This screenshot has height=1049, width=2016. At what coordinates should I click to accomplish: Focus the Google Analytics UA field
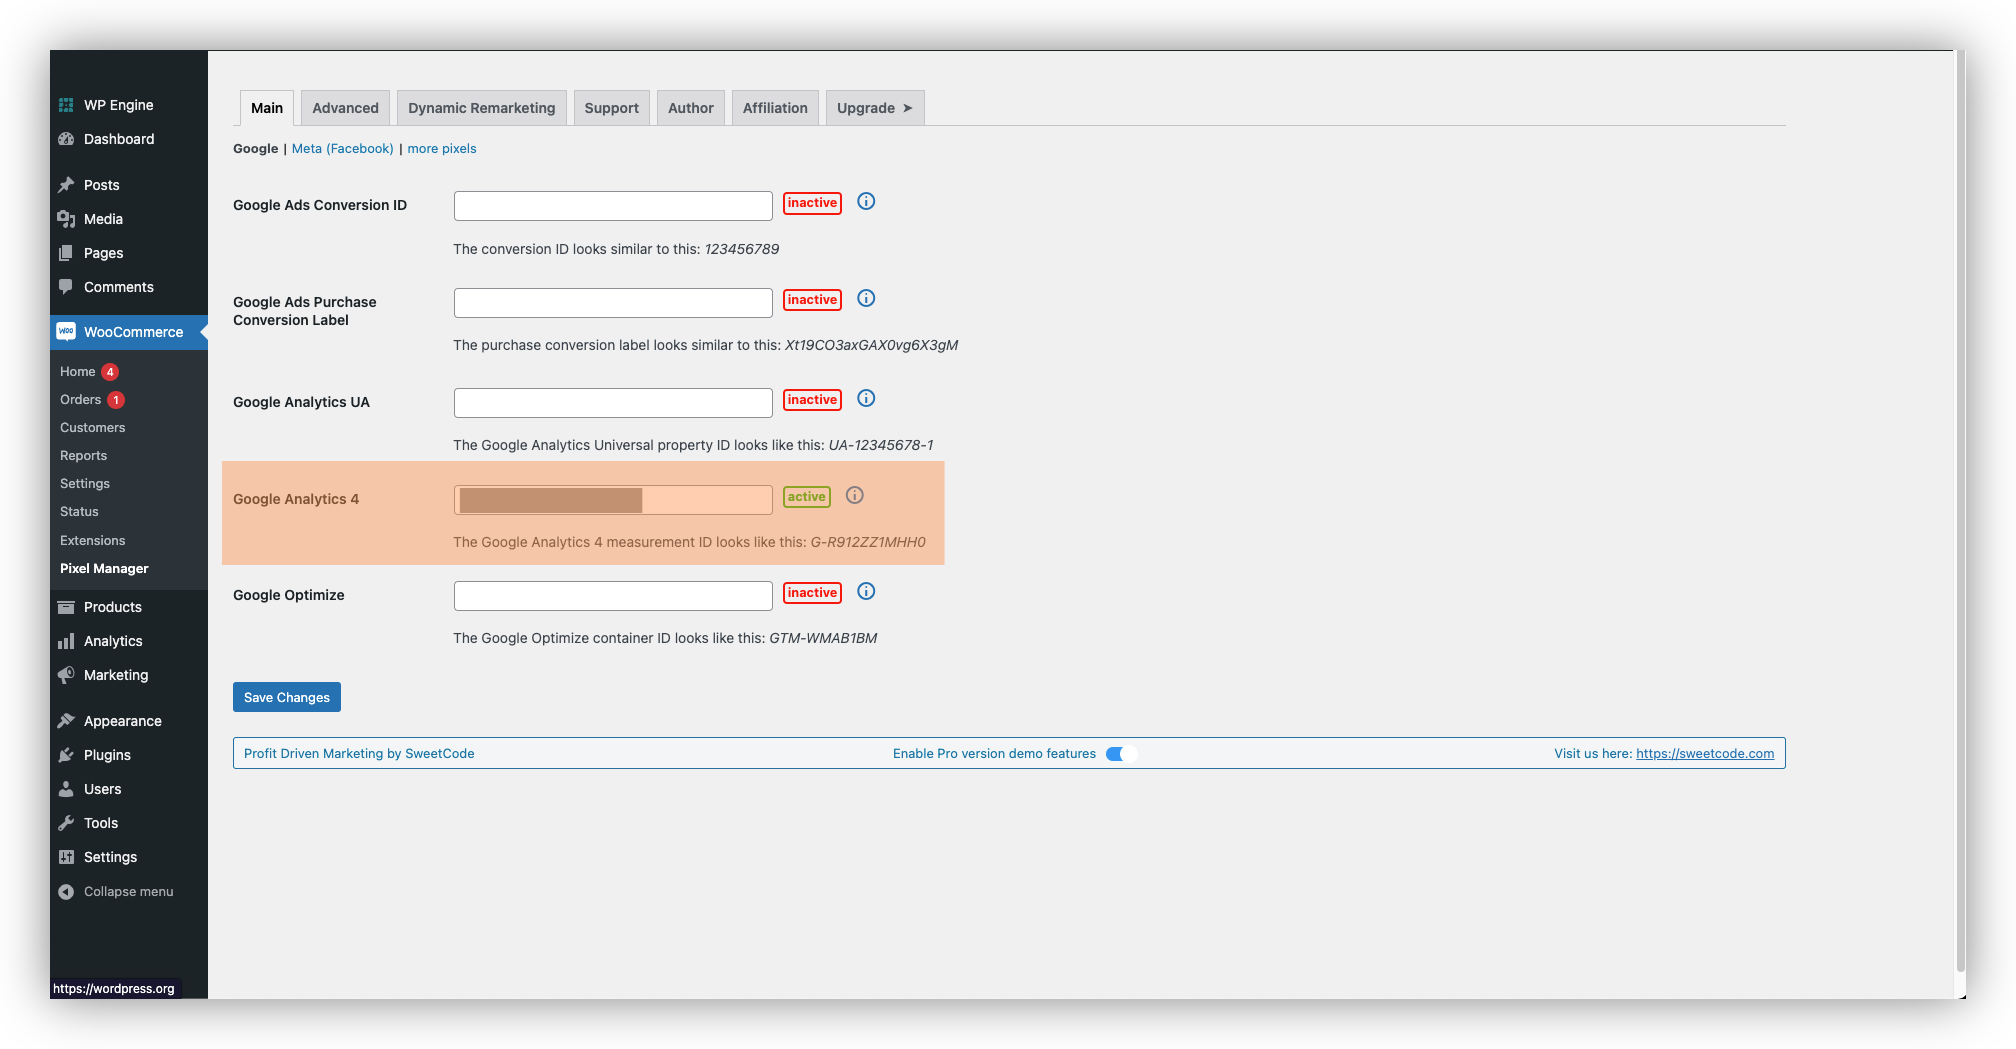pos(613,403)
